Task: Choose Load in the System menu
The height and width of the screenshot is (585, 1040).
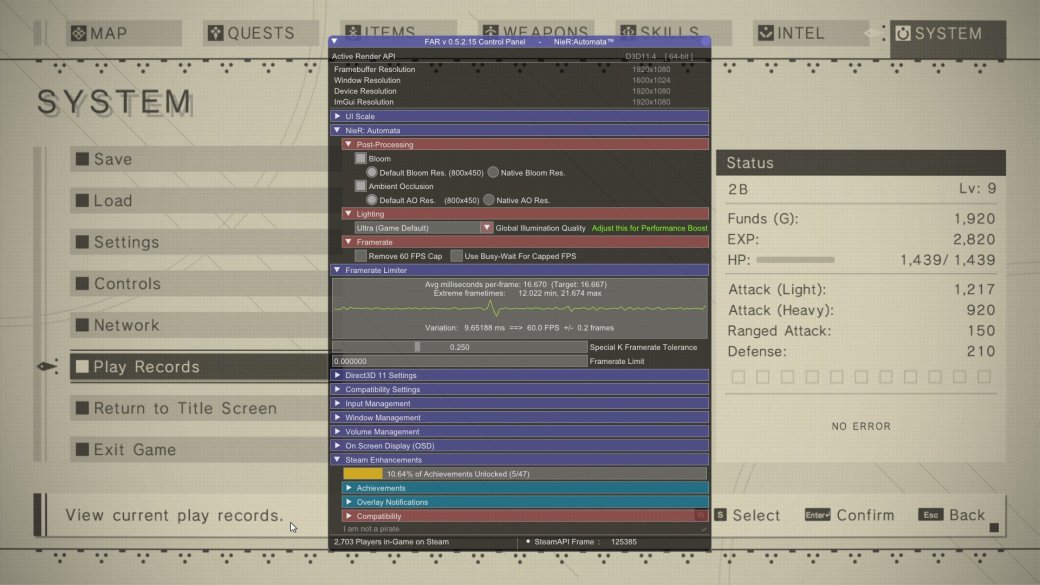Action: tap(199, 200)
